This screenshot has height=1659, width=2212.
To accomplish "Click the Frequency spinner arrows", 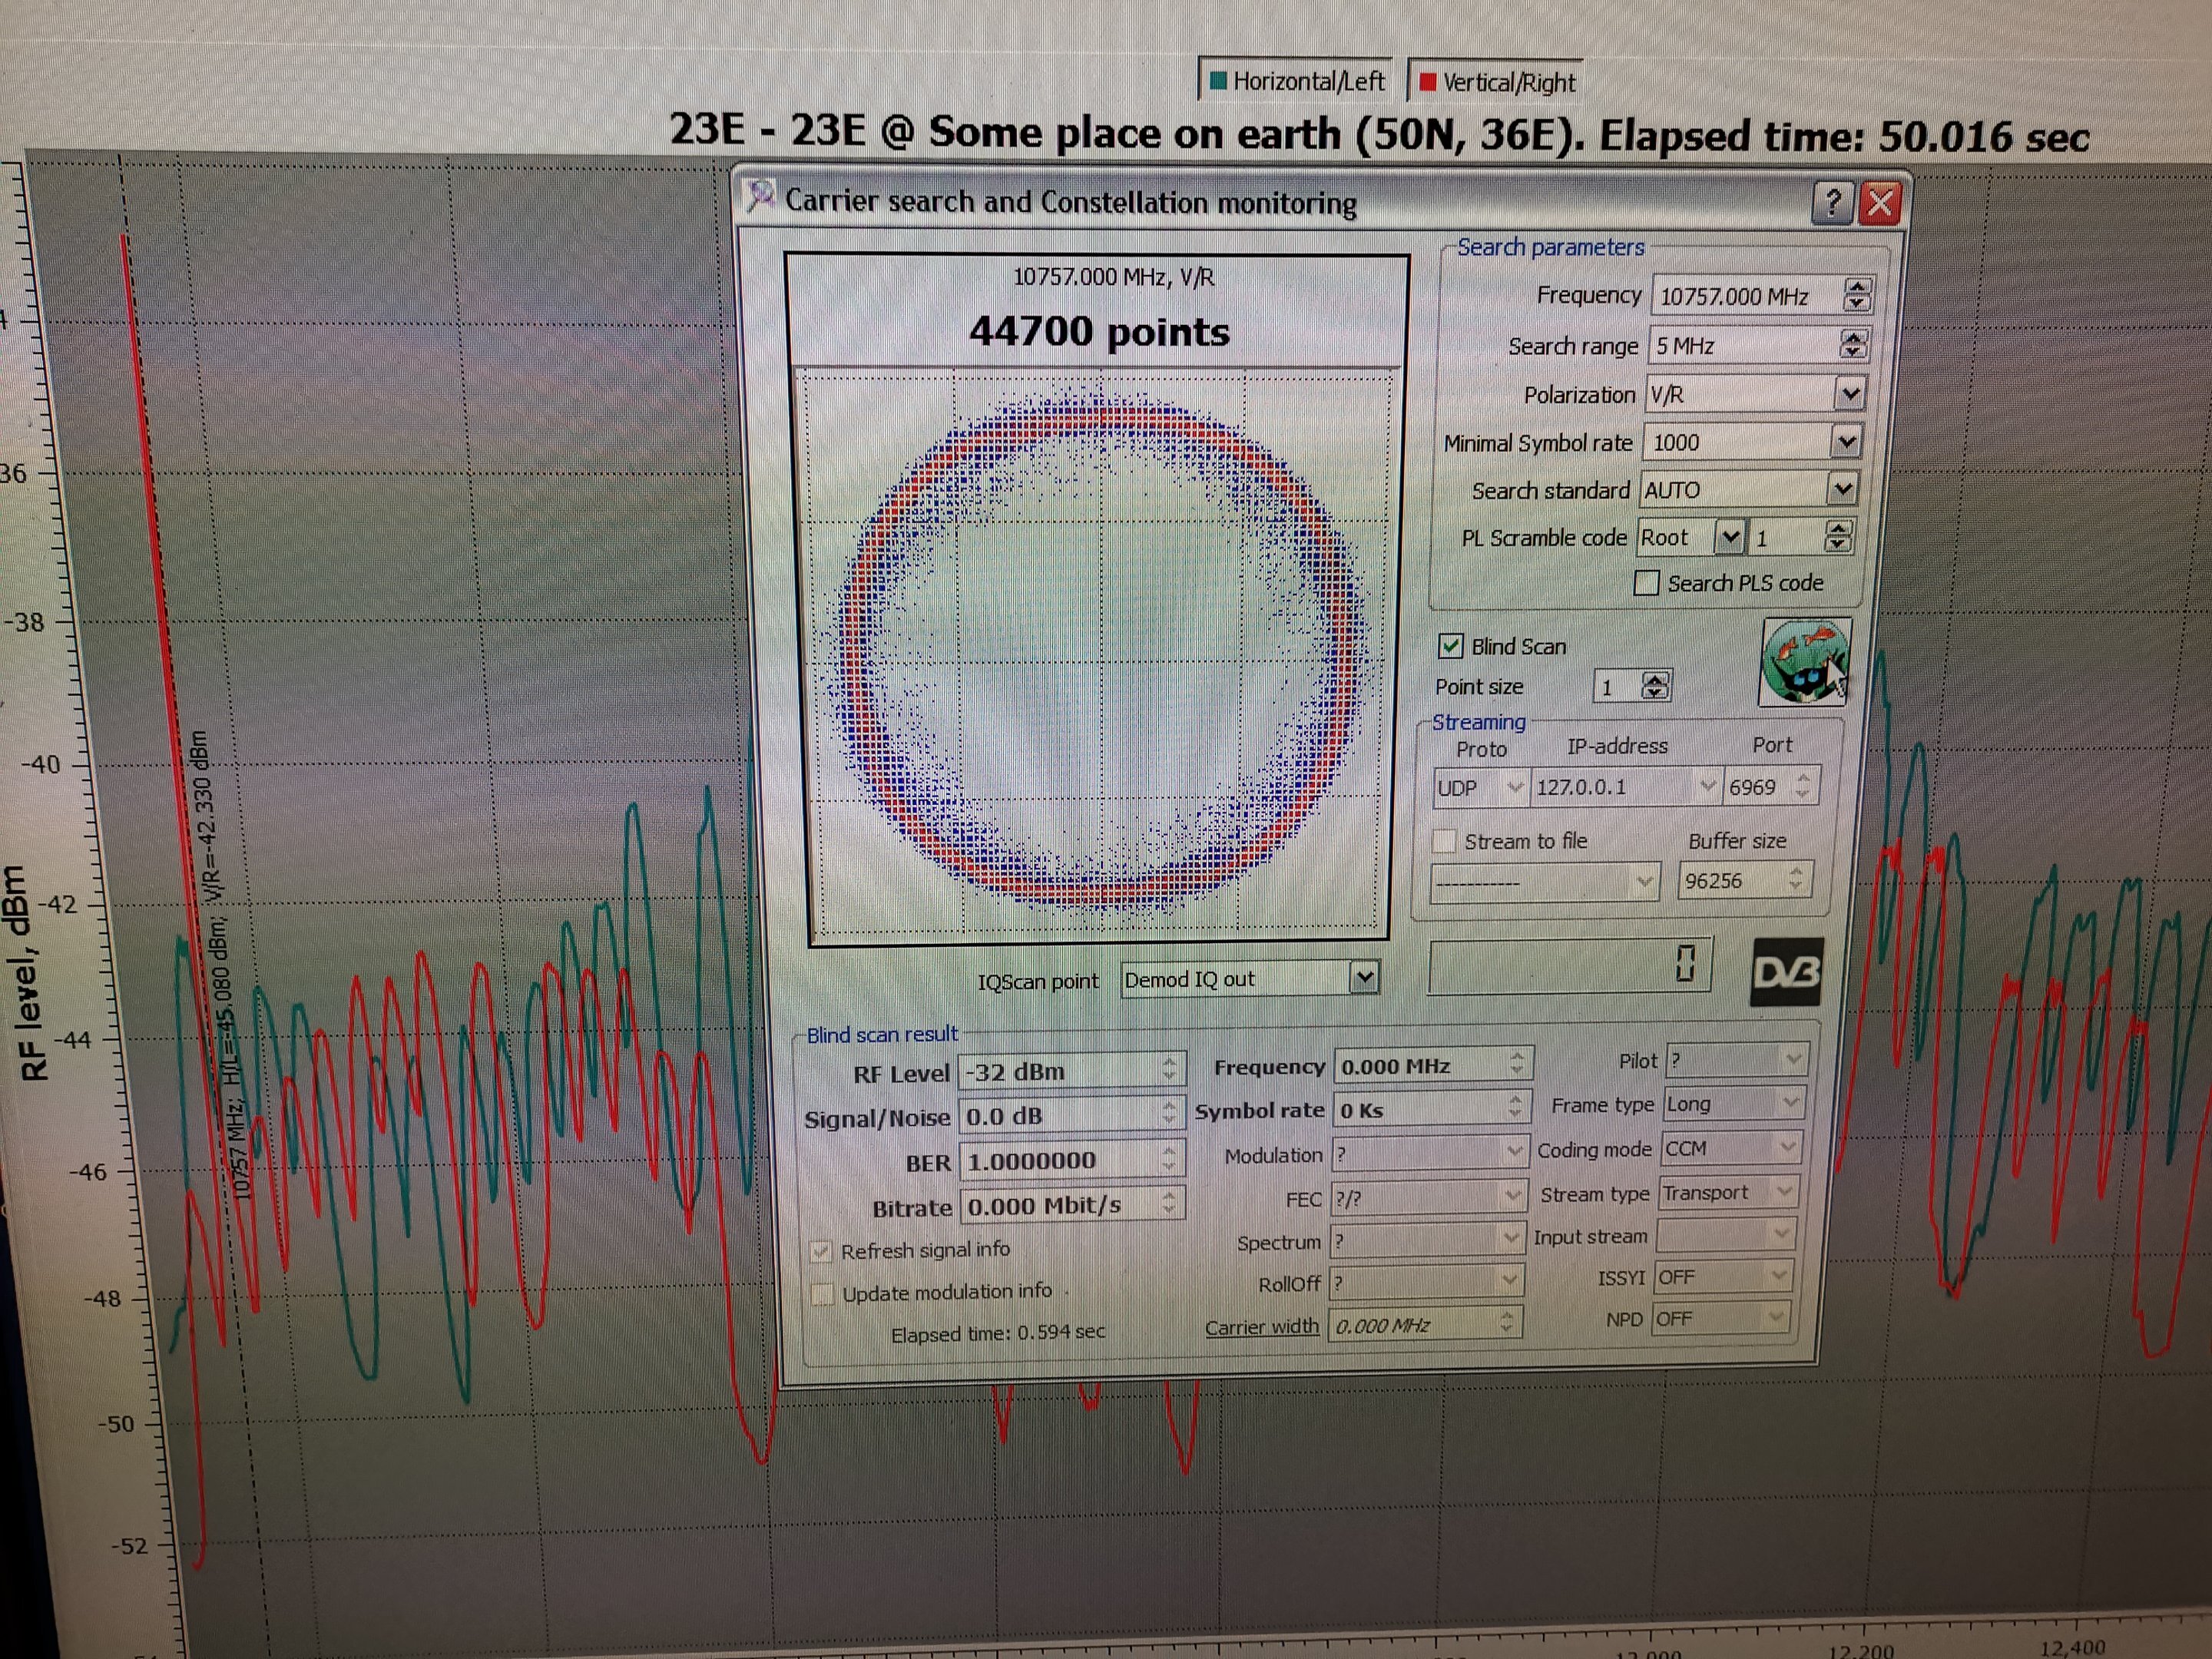I will pos(1856,295).
